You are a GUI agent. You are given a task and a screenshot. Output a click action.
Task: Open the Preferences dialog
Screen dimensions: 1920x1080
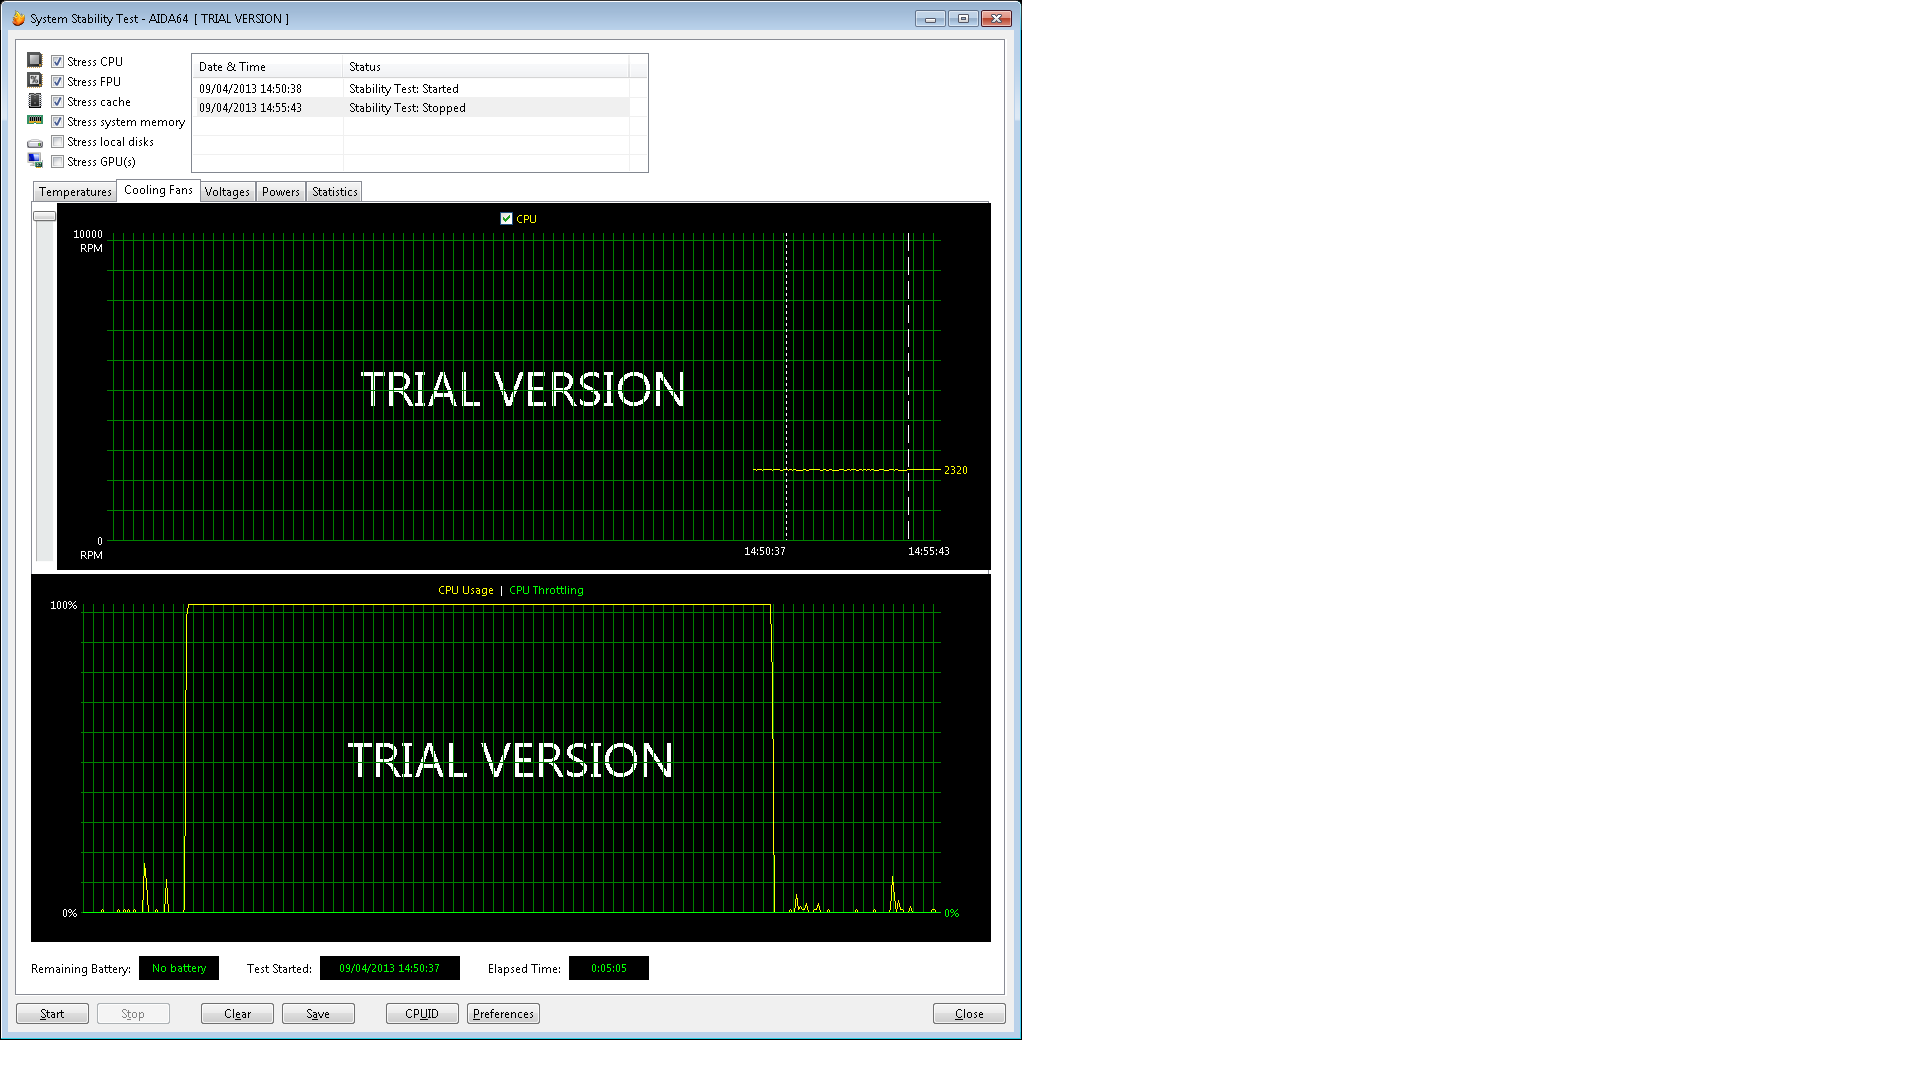[503, 1014]
